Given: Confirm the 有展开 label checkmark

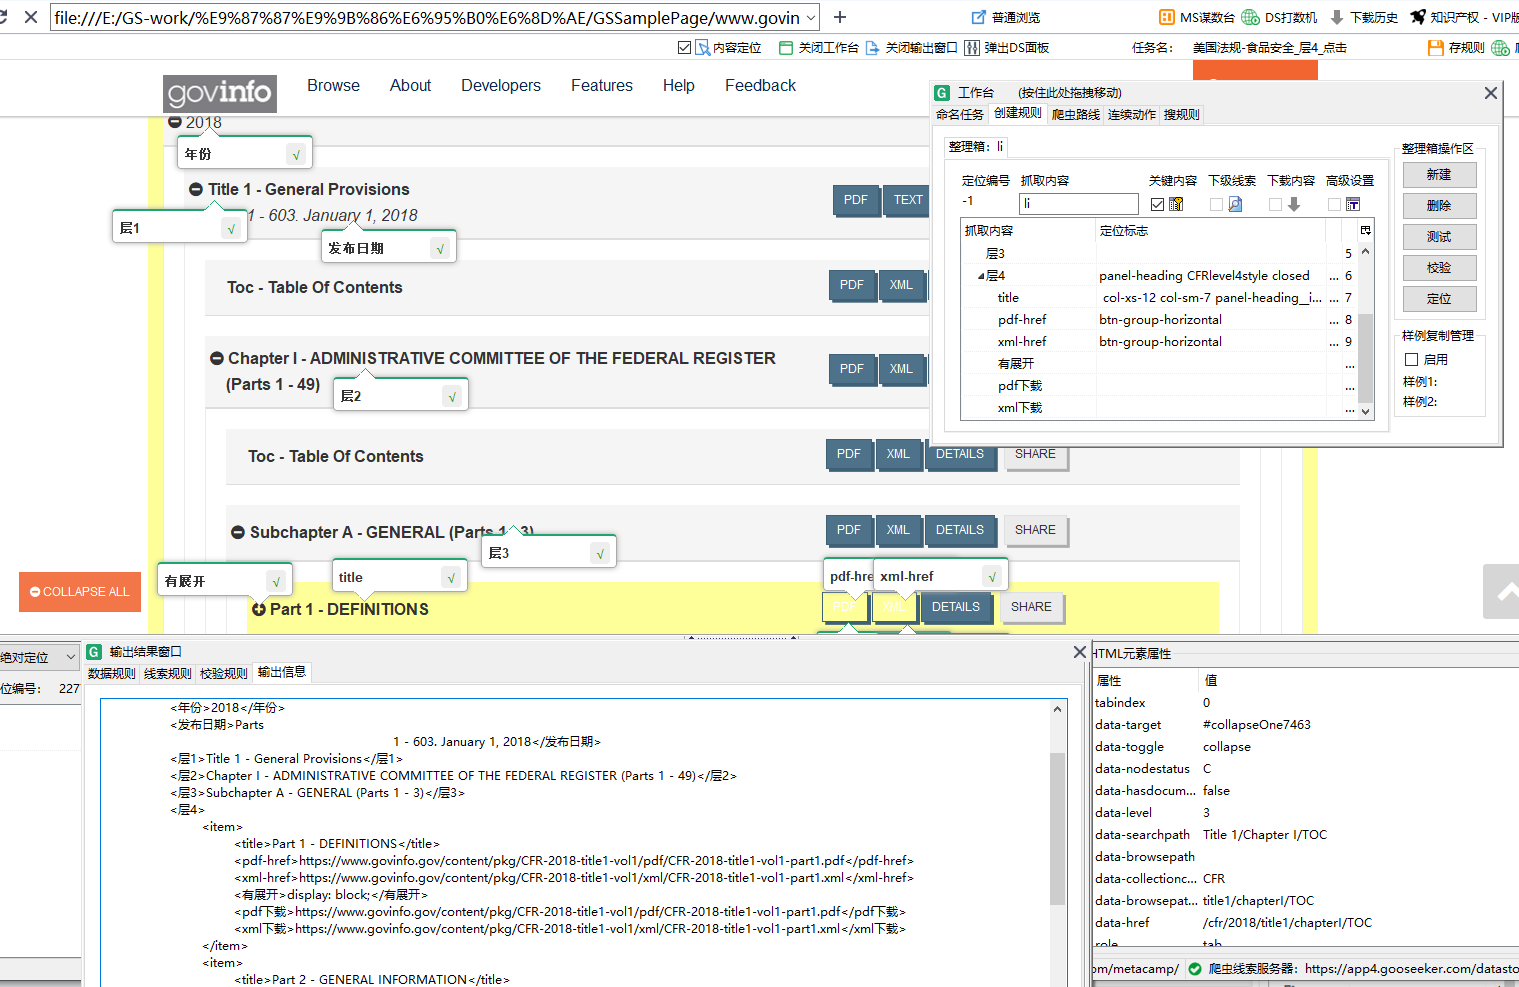Looking at the screenshot, I should [276, 581].
